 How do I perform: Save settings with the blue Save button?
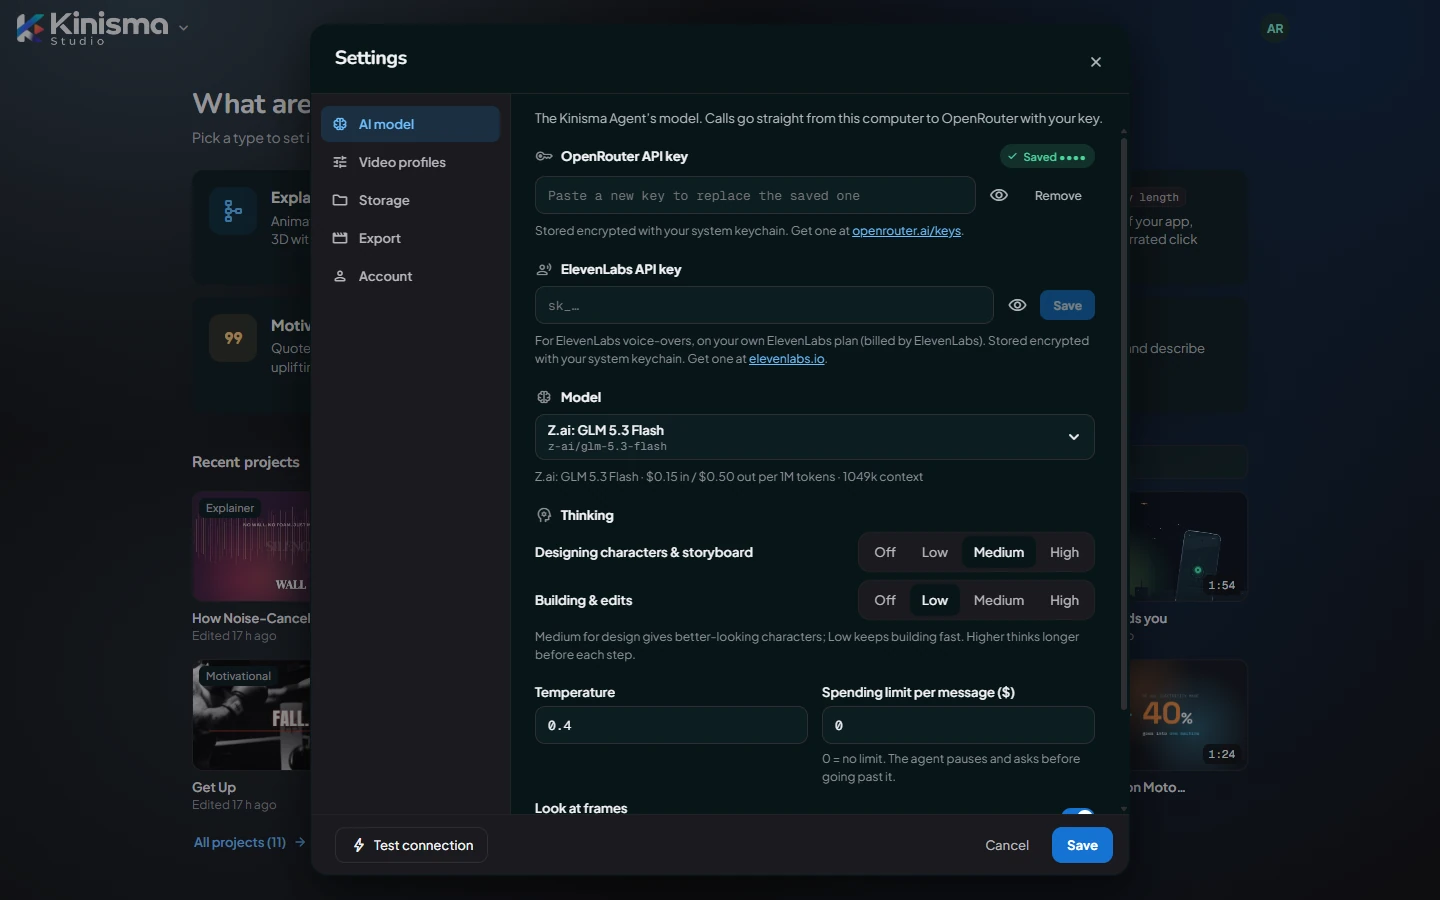click(x=1082, y=845)
